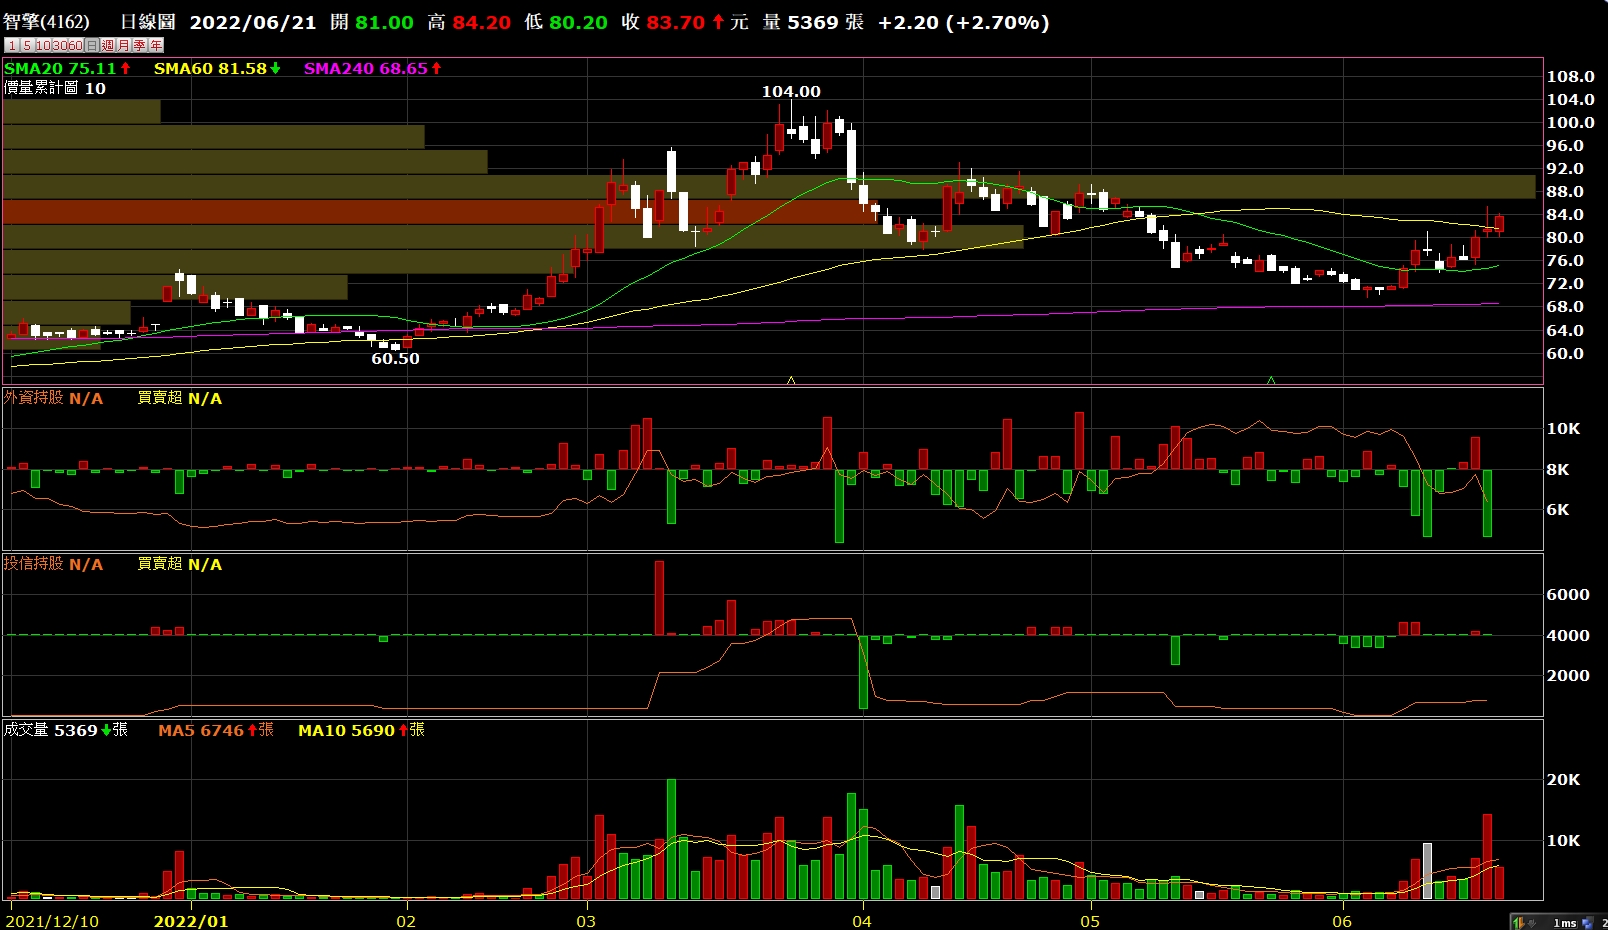
Task: Select the 10-minute timeframe button
Action: point(44,45)
